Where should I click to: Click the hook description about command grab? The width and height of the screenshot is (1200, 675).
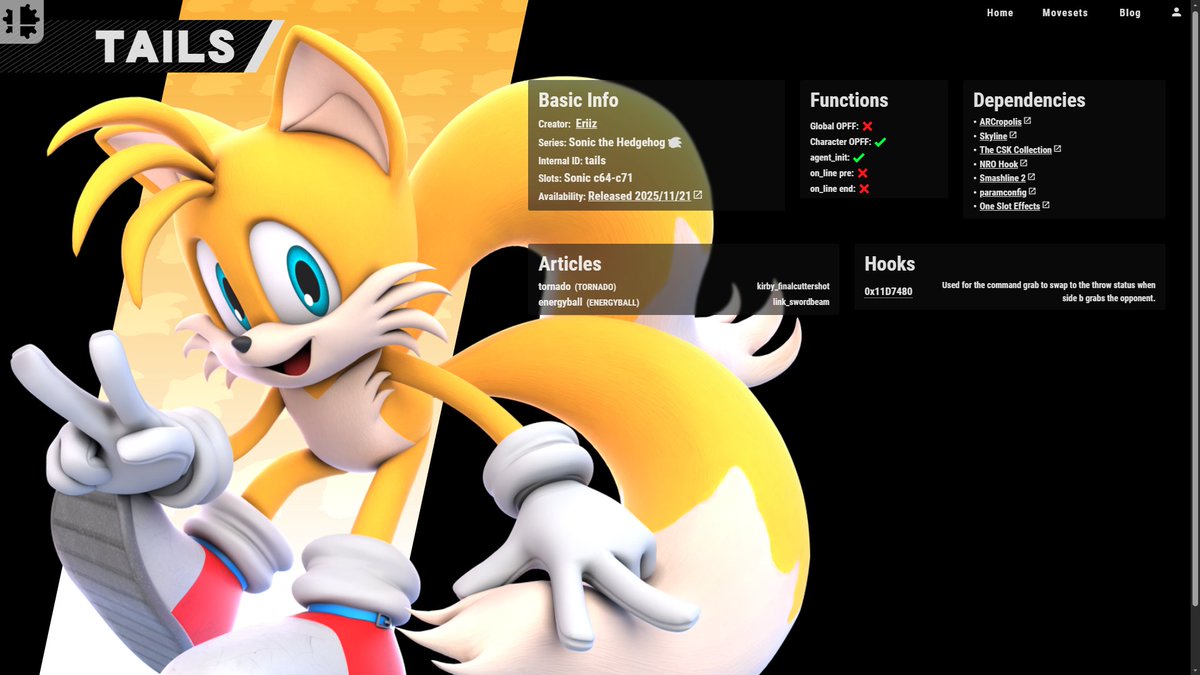[1048, 292]
